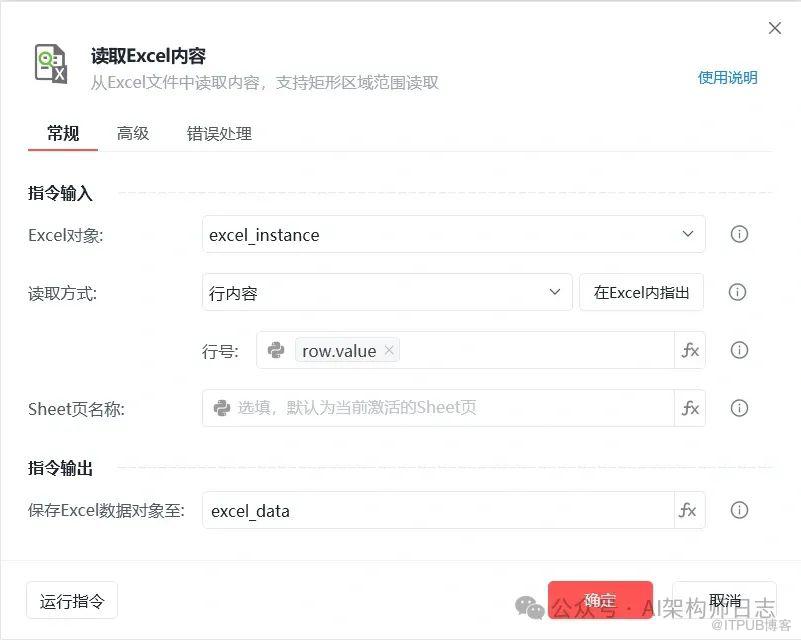Viewport: 801px width, 640px height.
Task: Cancel with the 取消 button
Action: point(724,600)
